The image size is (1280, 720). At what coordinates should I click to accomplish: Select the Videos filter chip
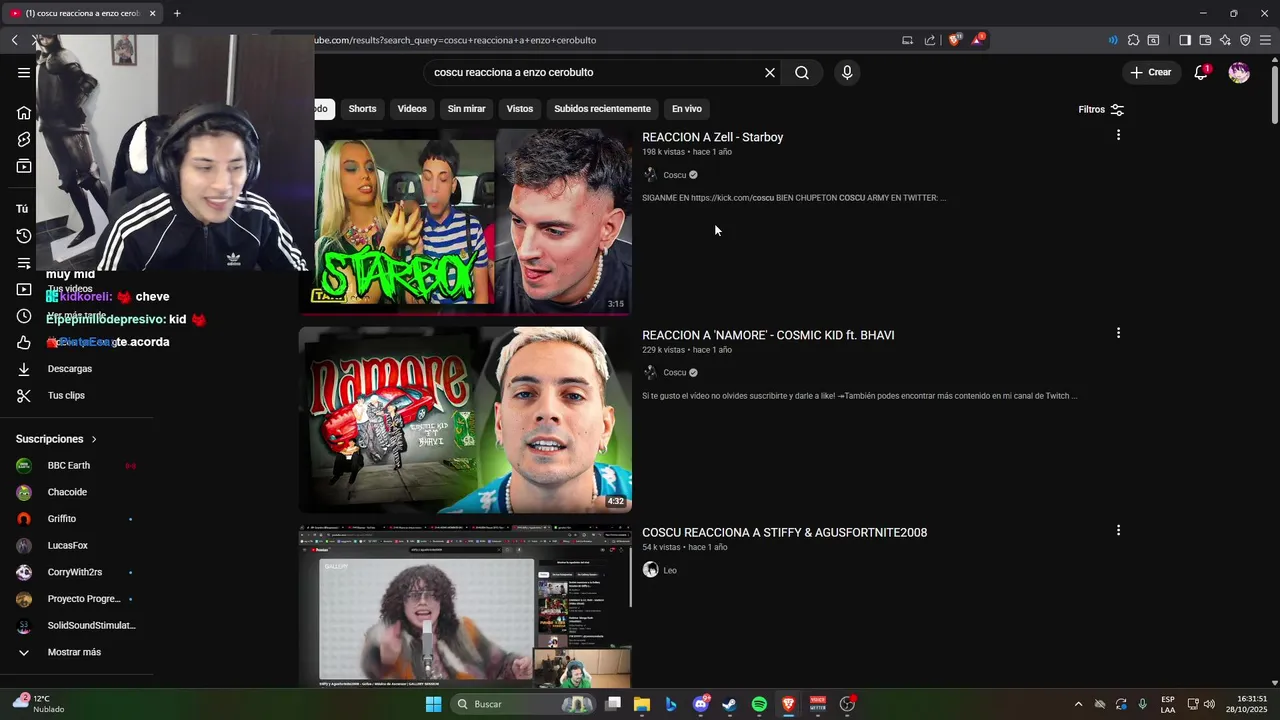tap(412, 109)
